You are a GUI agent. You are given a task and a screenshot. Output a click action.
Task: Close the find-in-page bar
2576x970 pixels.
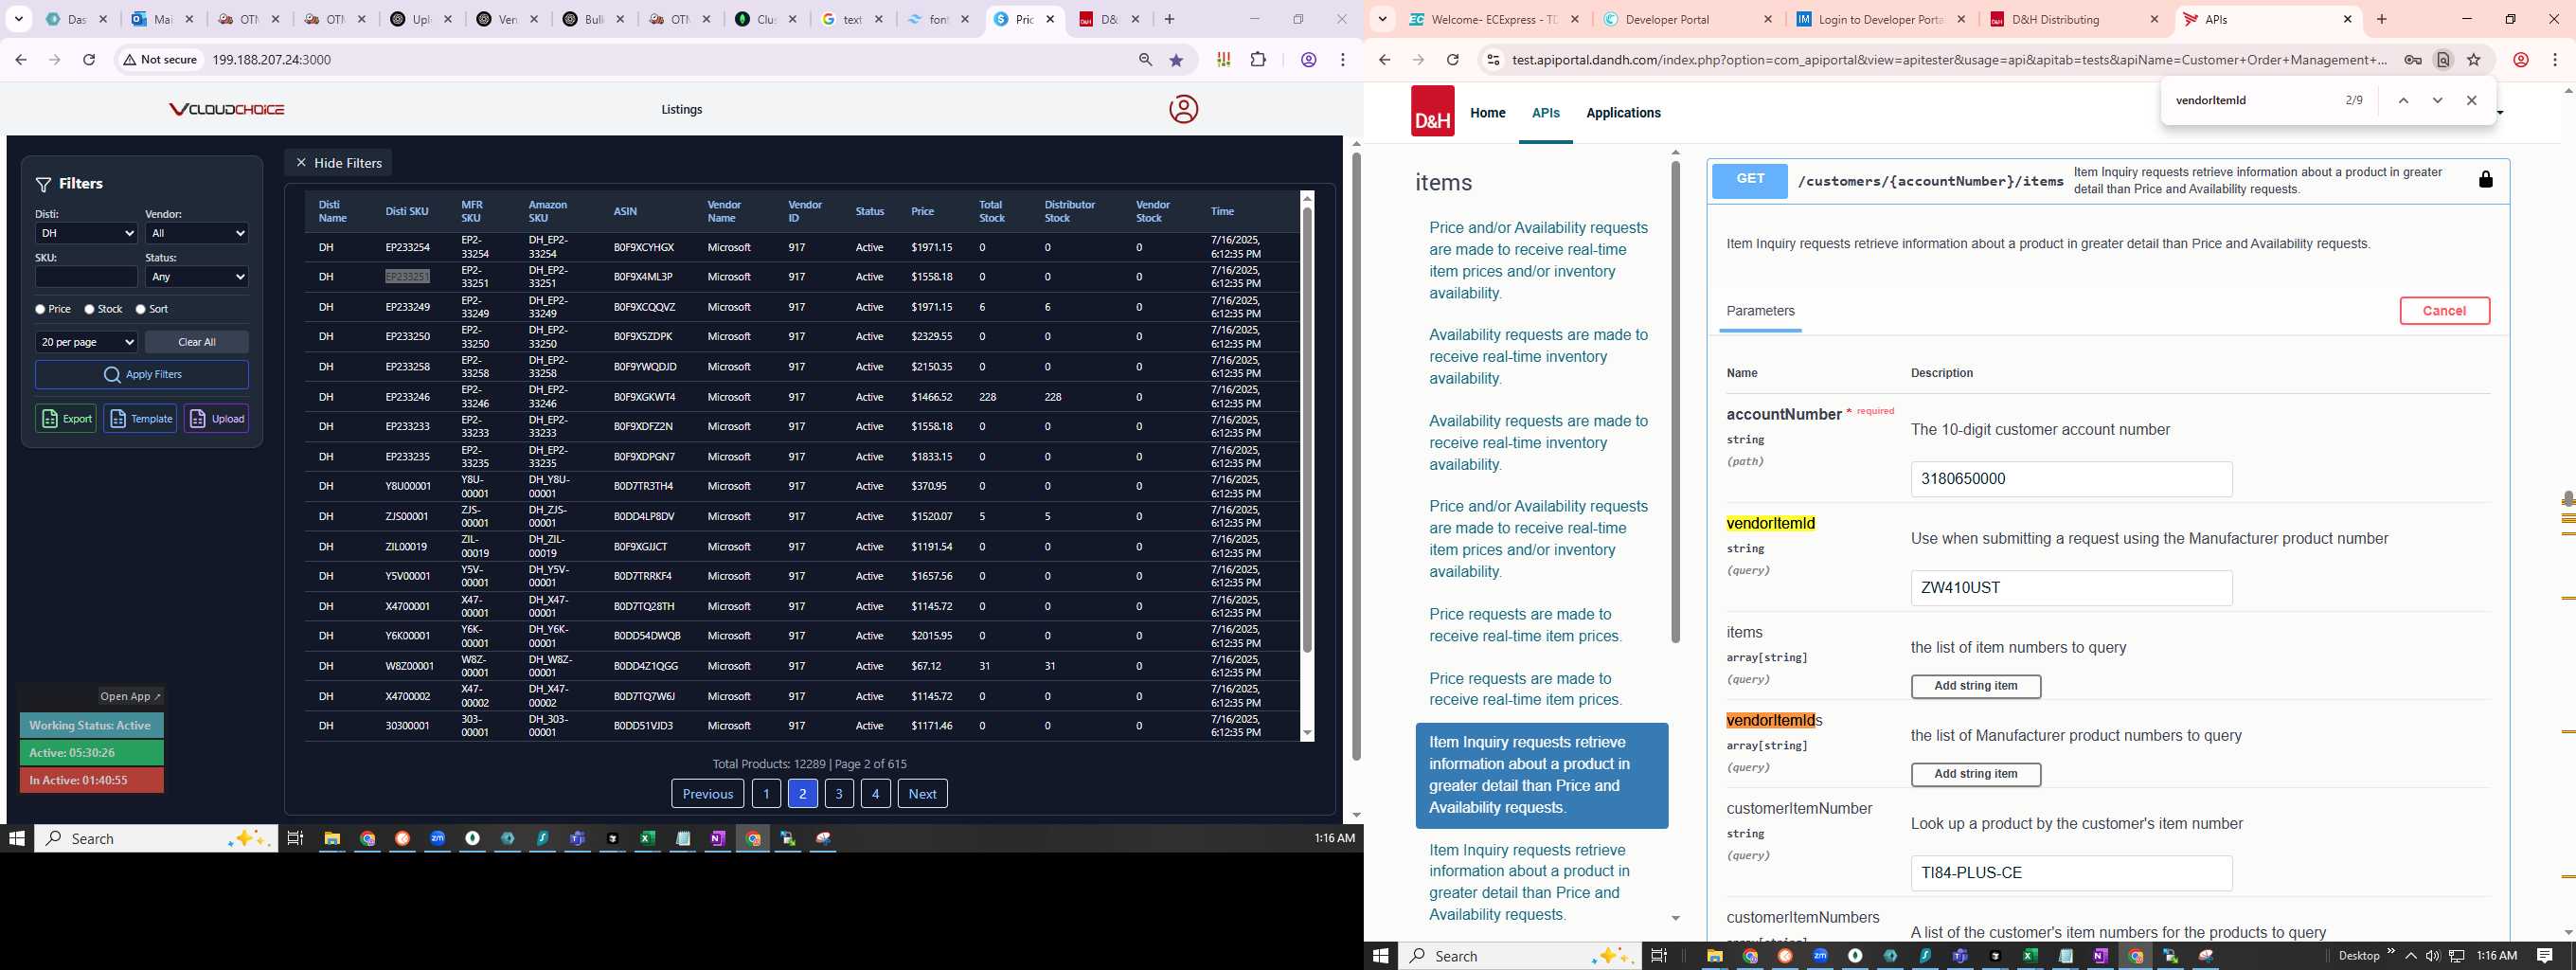tap(2472, 101)
